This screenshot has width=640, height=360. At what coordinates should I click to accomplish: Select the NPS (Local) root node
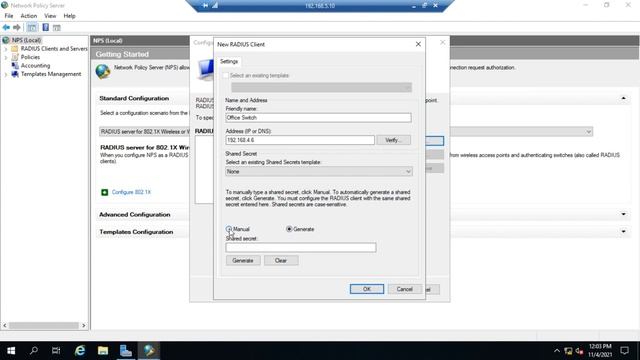click(x=26, y=40)
